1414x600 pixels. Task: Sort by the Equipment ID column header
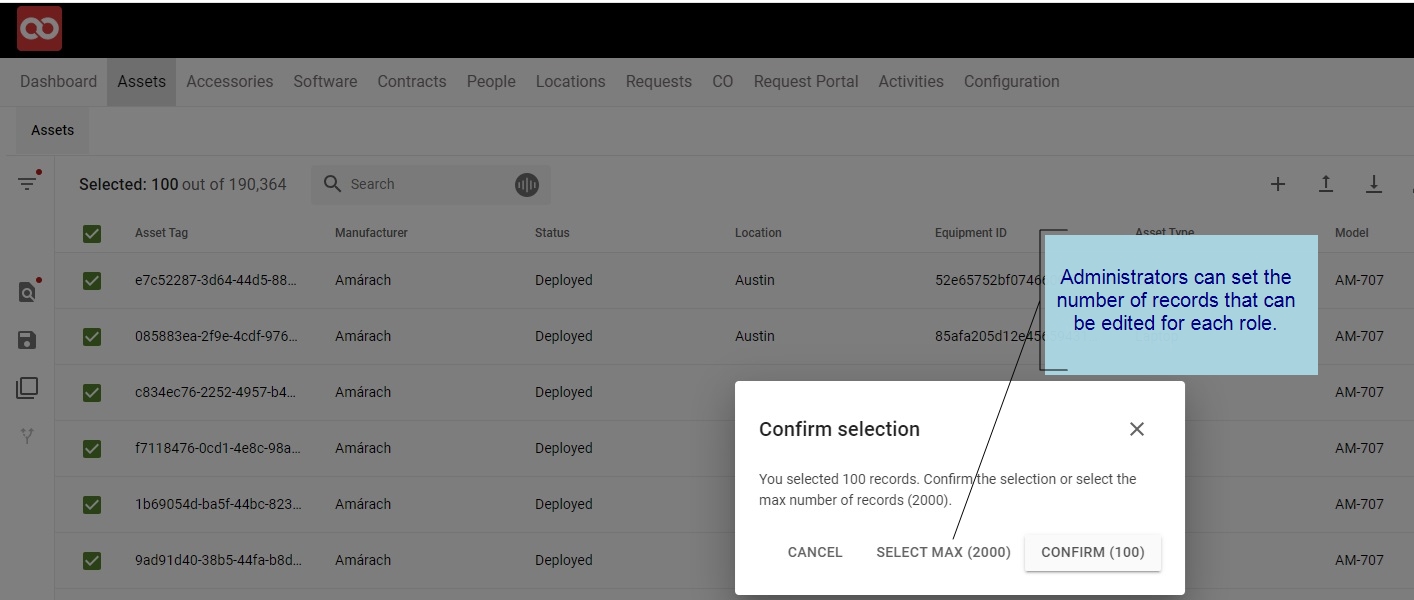click(x=971, y=233)
